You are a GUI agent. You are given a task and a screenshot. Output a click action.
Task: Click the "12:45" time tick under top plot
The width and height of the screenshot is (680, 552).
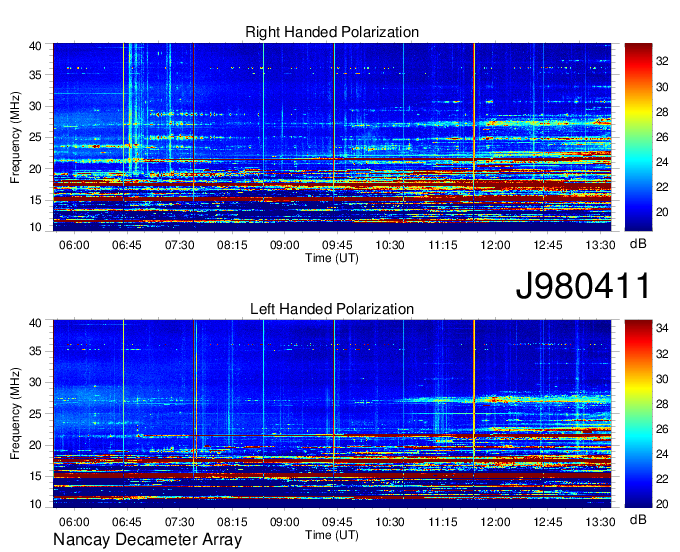point(548,245)
